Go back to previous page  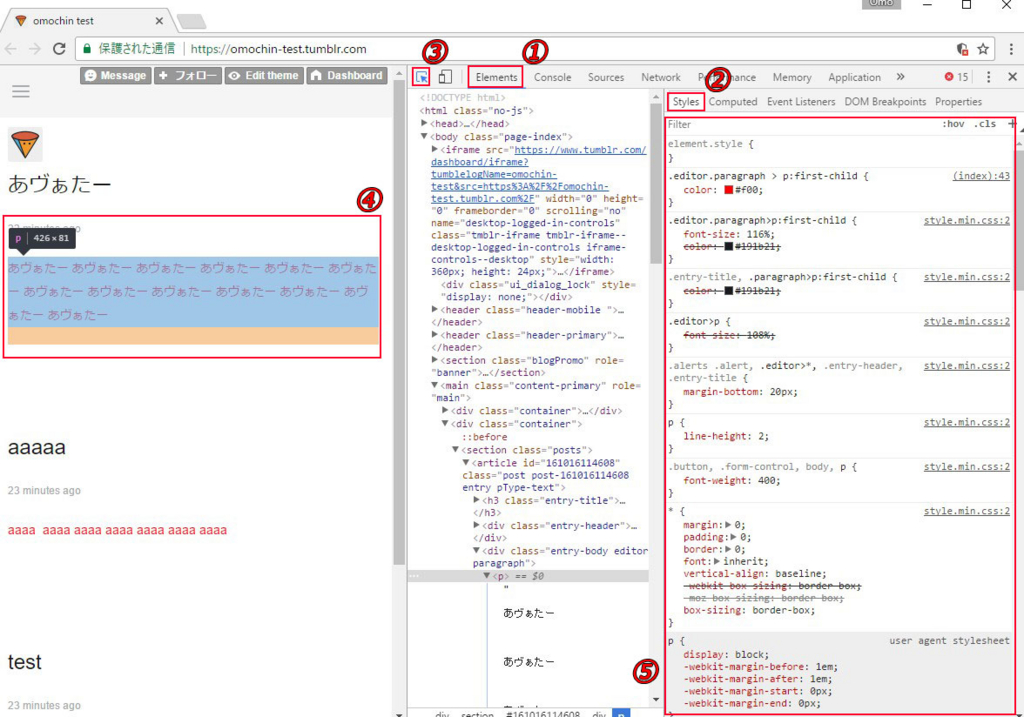11,48
